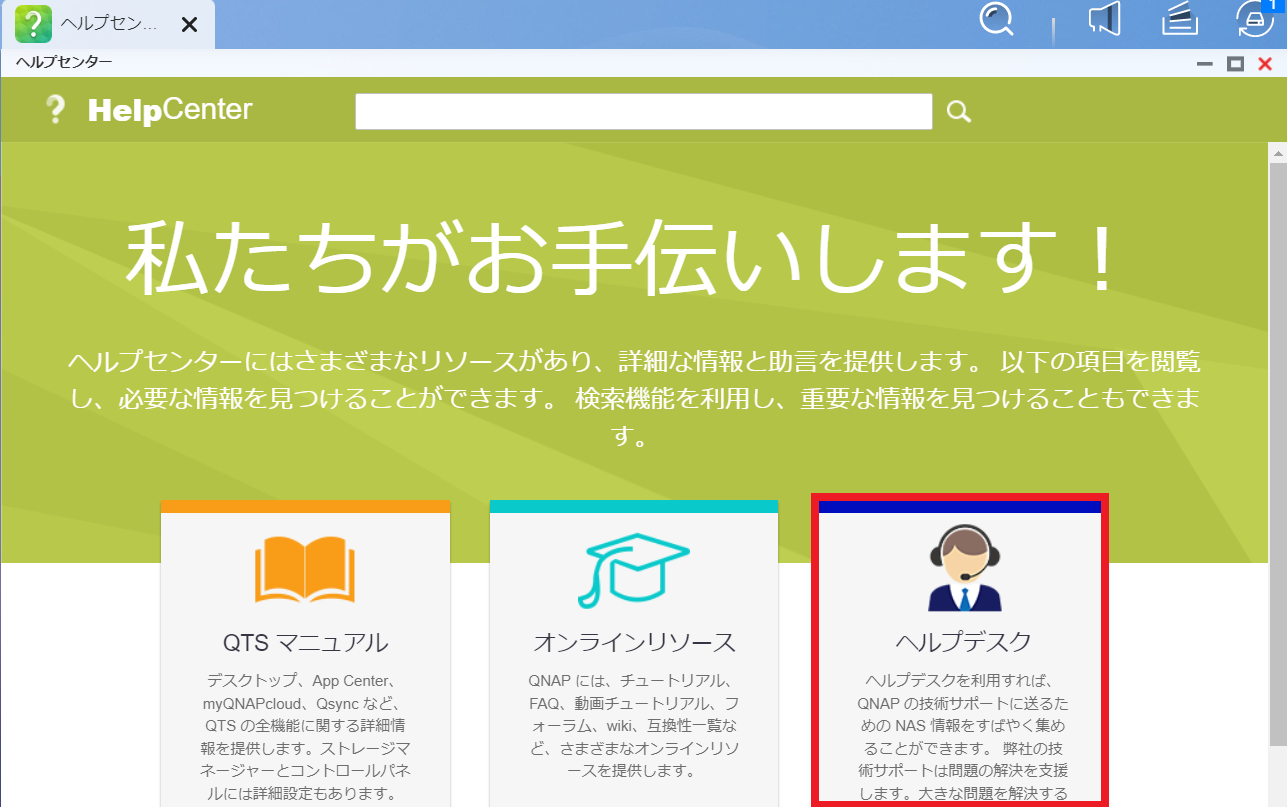Close the ヘルプセンター taskbar tab
Image resolution: width=1287 pixels, height=807 pixels.
point(189,25)
